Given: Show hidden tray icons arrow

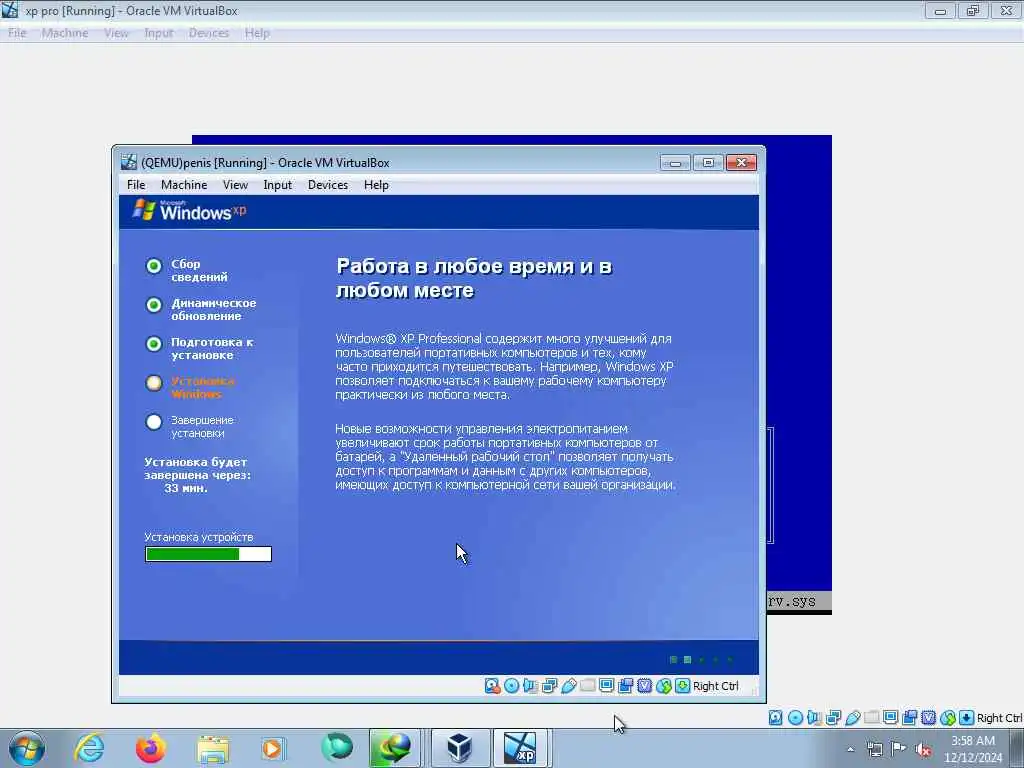Looking at the screenshot, I should click(850, 750).
